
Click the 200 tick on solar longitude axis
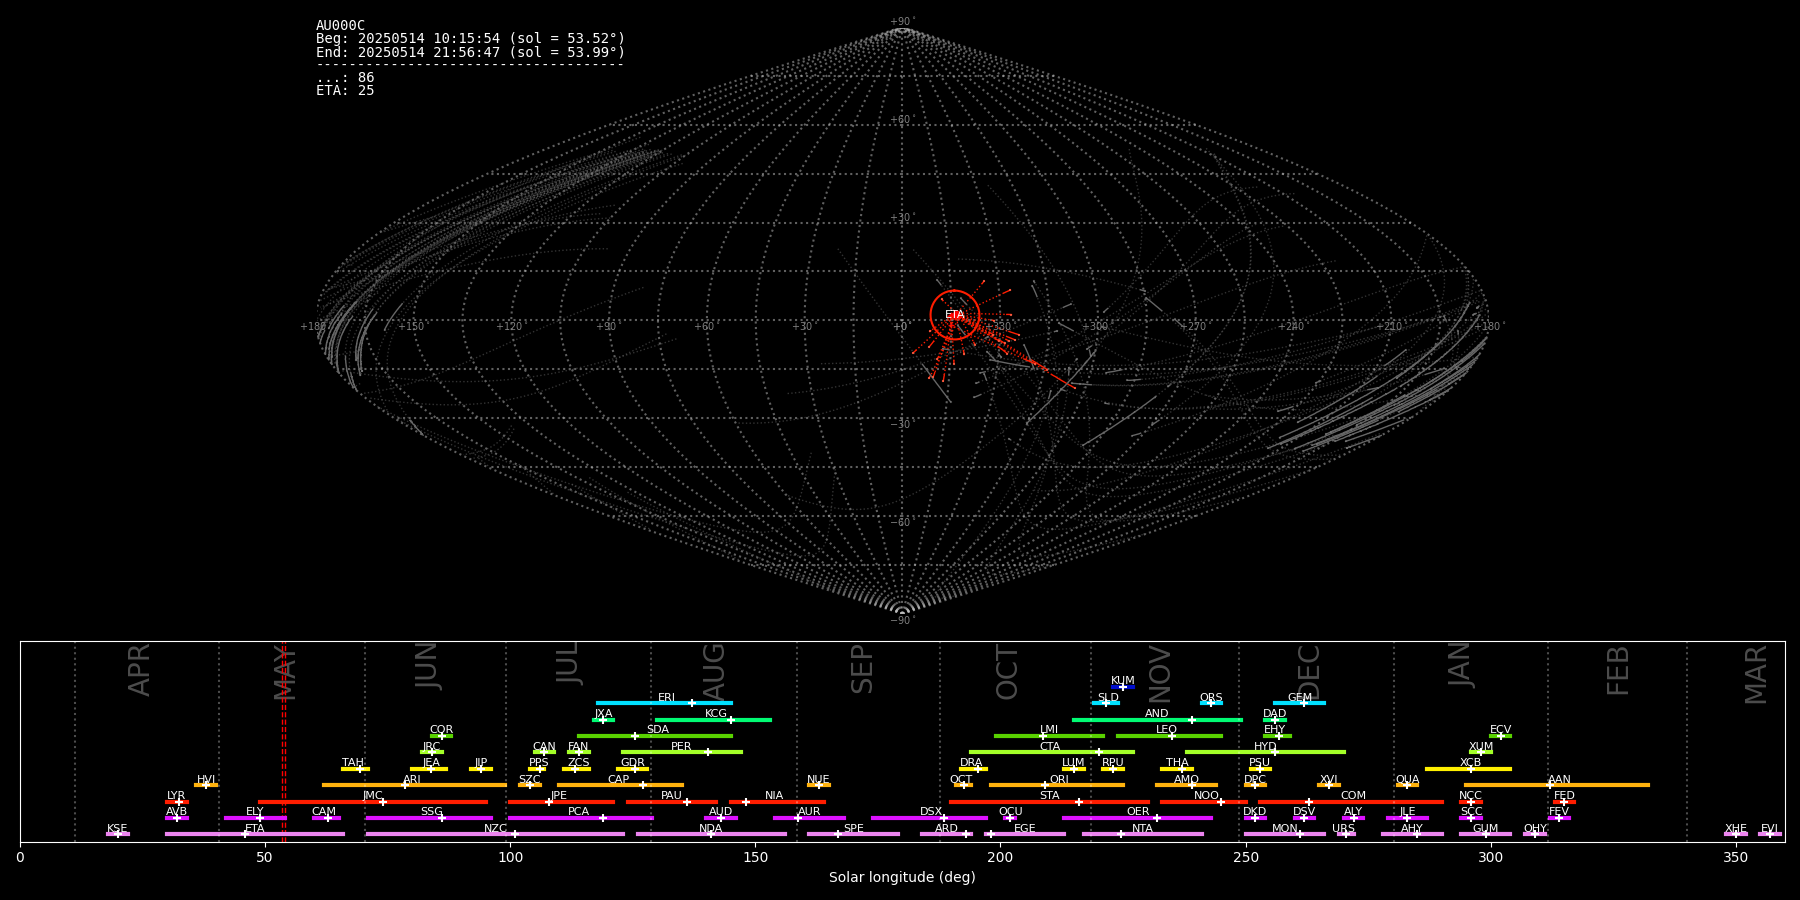[x=1000, y=857]
